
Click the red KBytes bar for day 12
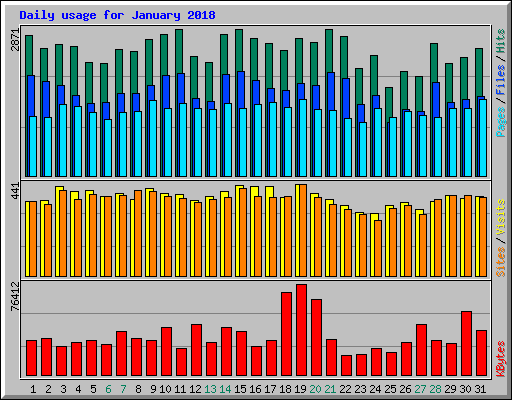tap(196, 350)
